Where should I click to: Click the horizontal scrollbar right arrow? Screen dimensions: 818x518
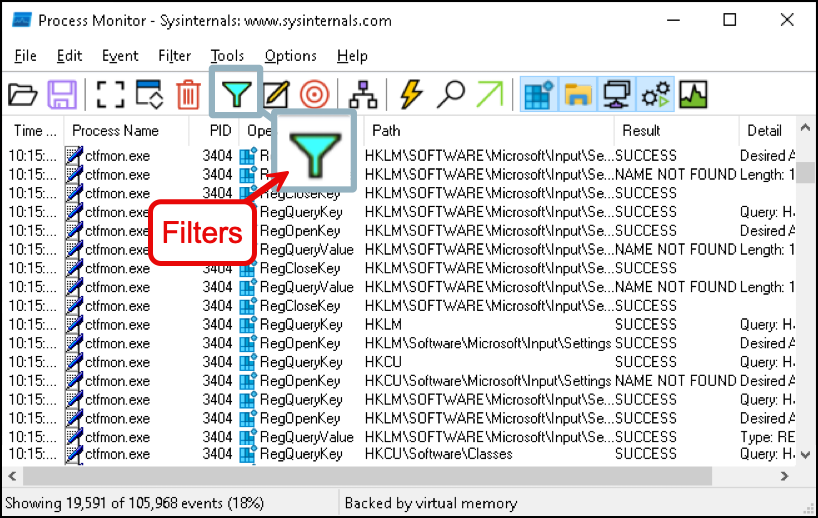(784, 476)
